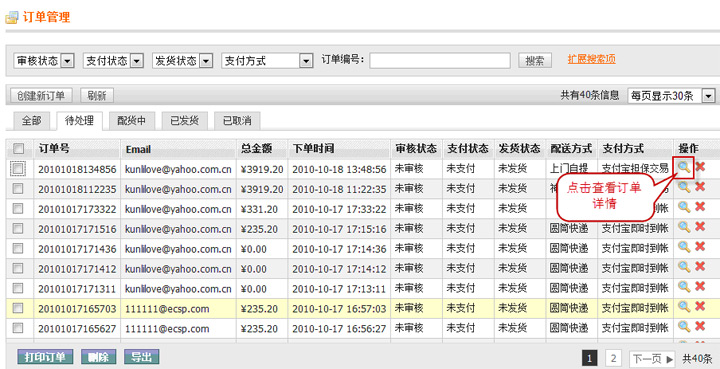Remove order 20101017165703 via red X
This screenshot has height=369, width=720.
coord(700,307)
